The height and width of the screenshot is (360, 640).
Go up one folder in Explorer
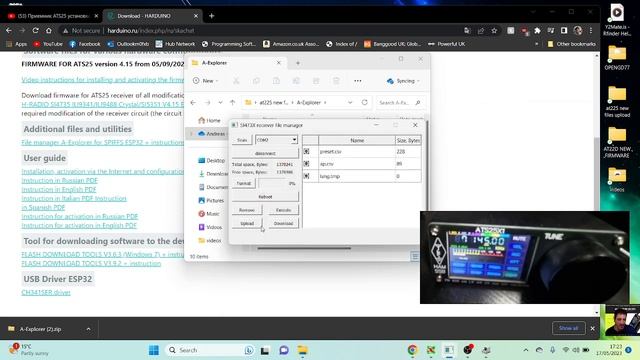point(232,102)
